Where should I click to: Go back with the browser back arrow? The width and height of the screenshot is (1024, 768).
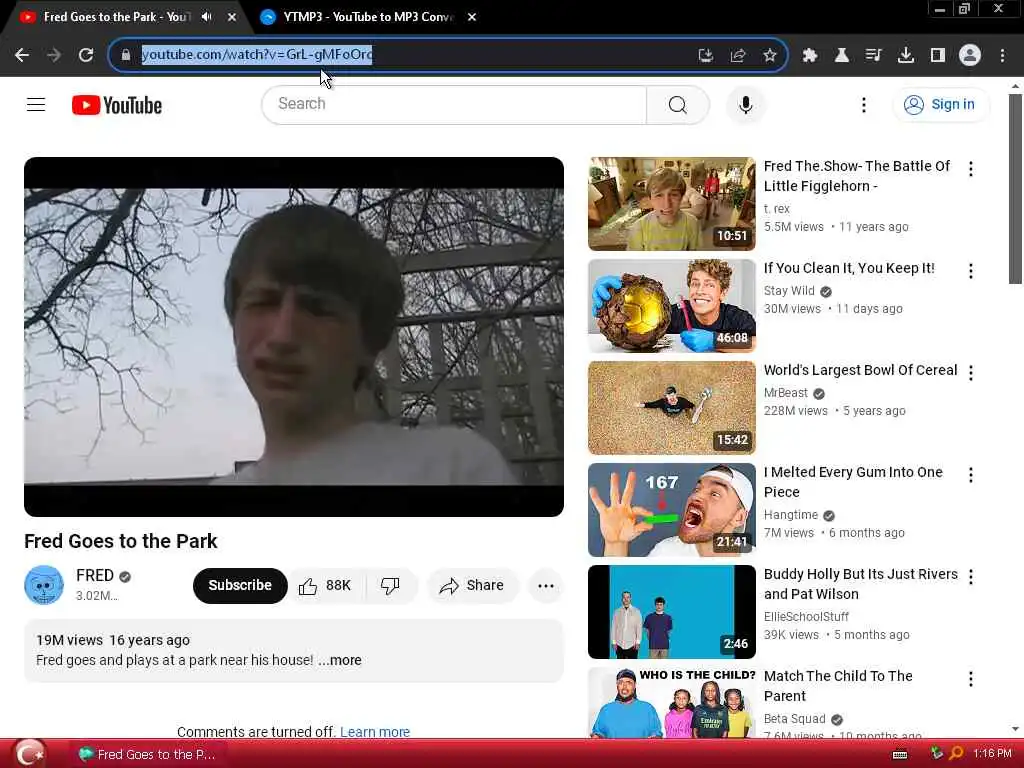(22, 56)
